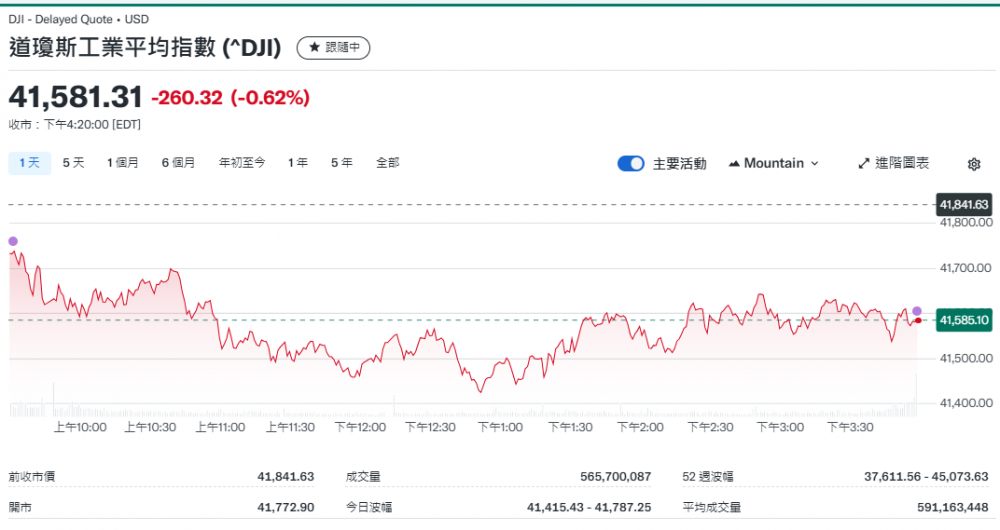Switch to the 5天 range tab

(x=73, y=163)
